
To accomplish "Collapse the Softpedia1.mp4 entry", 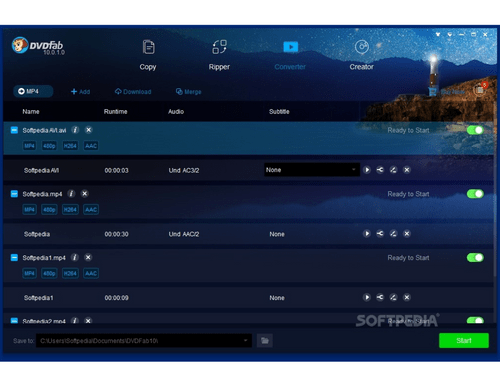I will tap(14, 257).
